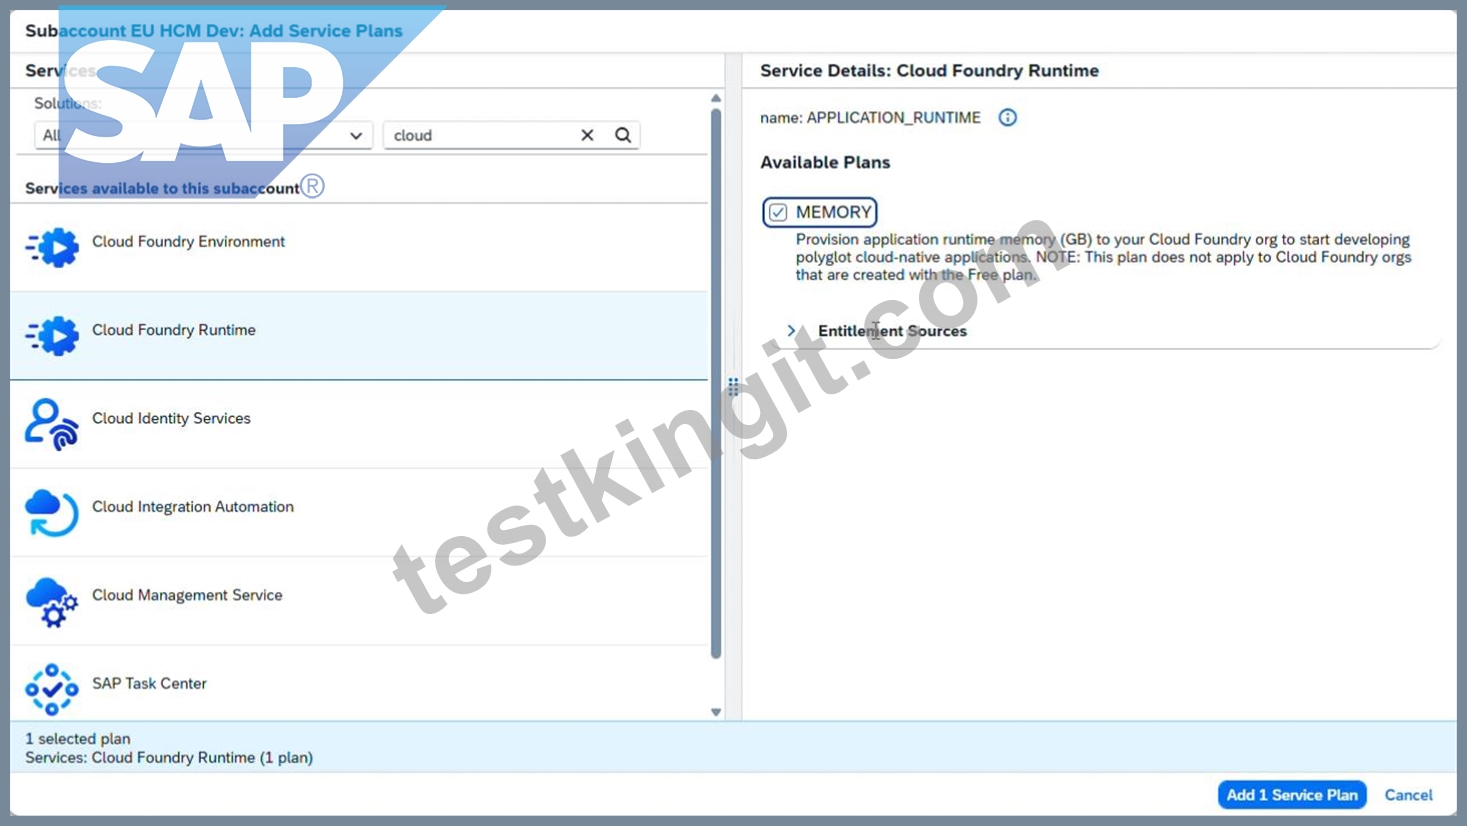Click the panel splitter grip handle
The image size is (1467, 826).
(x=733, y=387)
